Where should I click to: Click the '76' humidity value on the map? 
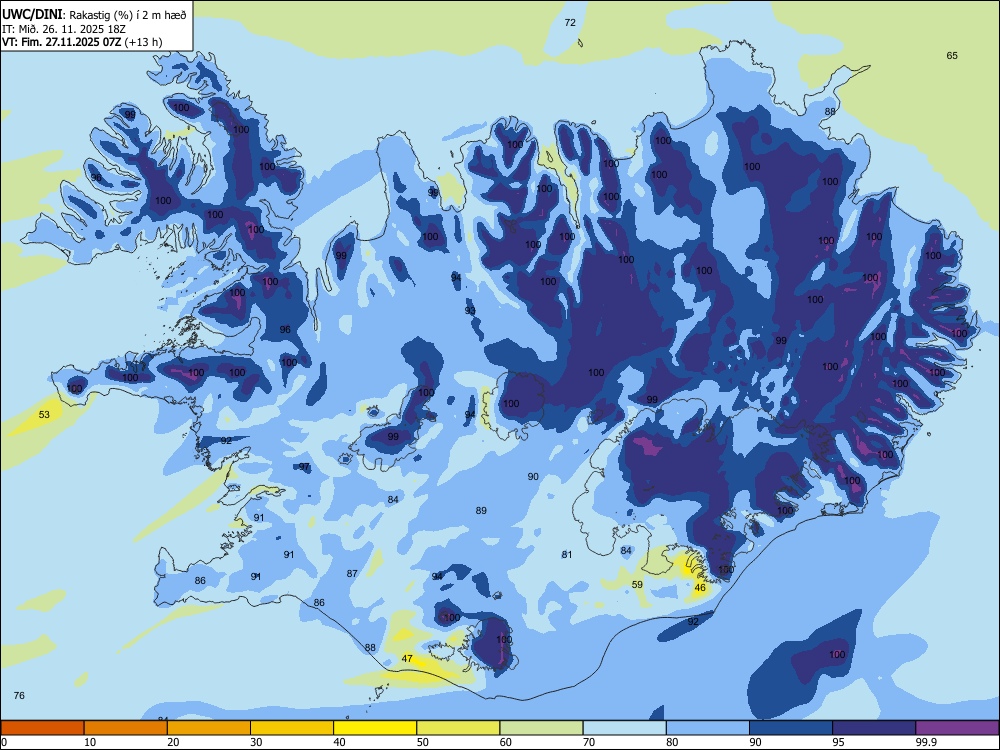[19, 695]
